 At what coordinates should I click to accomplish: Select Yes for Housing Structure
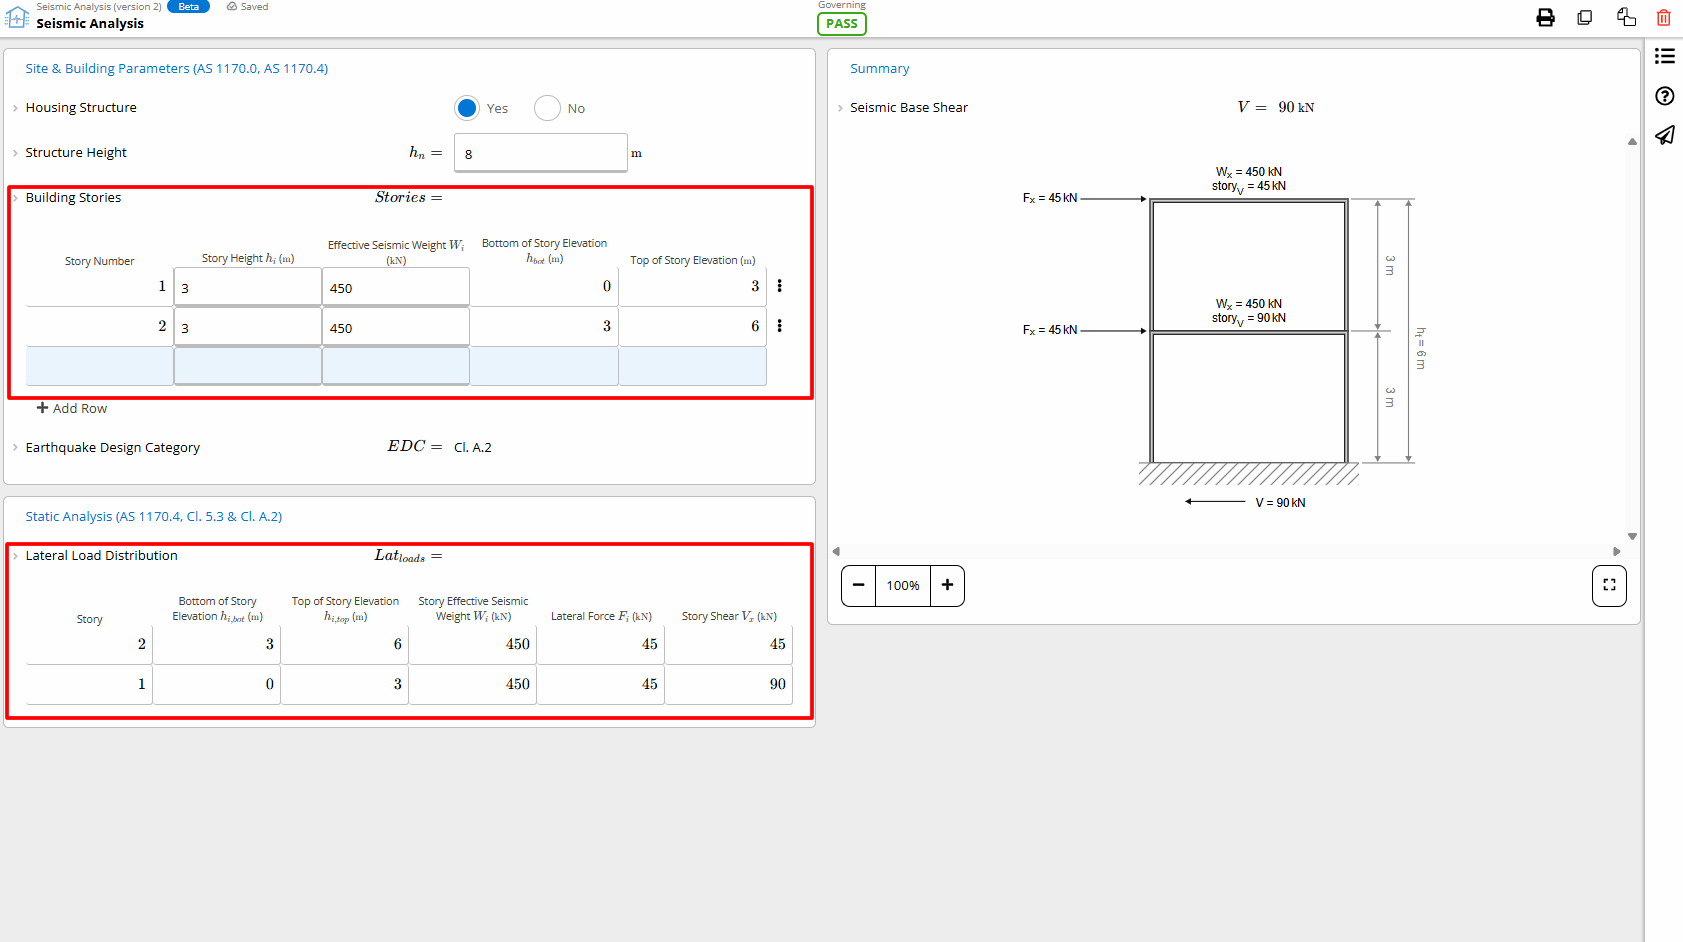pos(467,108)
